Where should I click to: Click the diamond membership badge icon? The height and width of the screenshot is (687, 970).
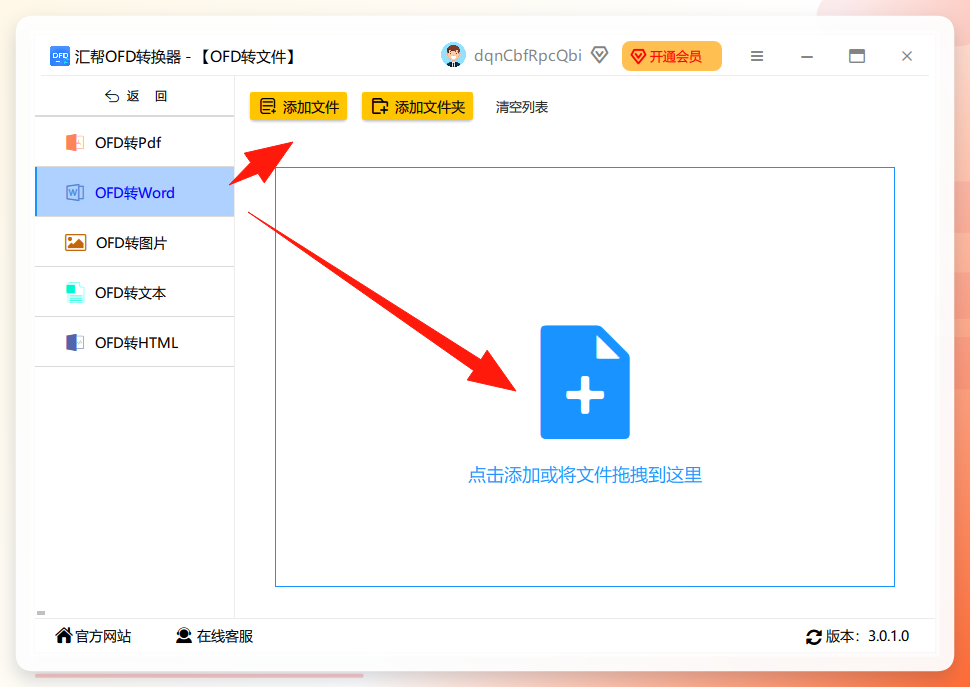tap(599, 55)
